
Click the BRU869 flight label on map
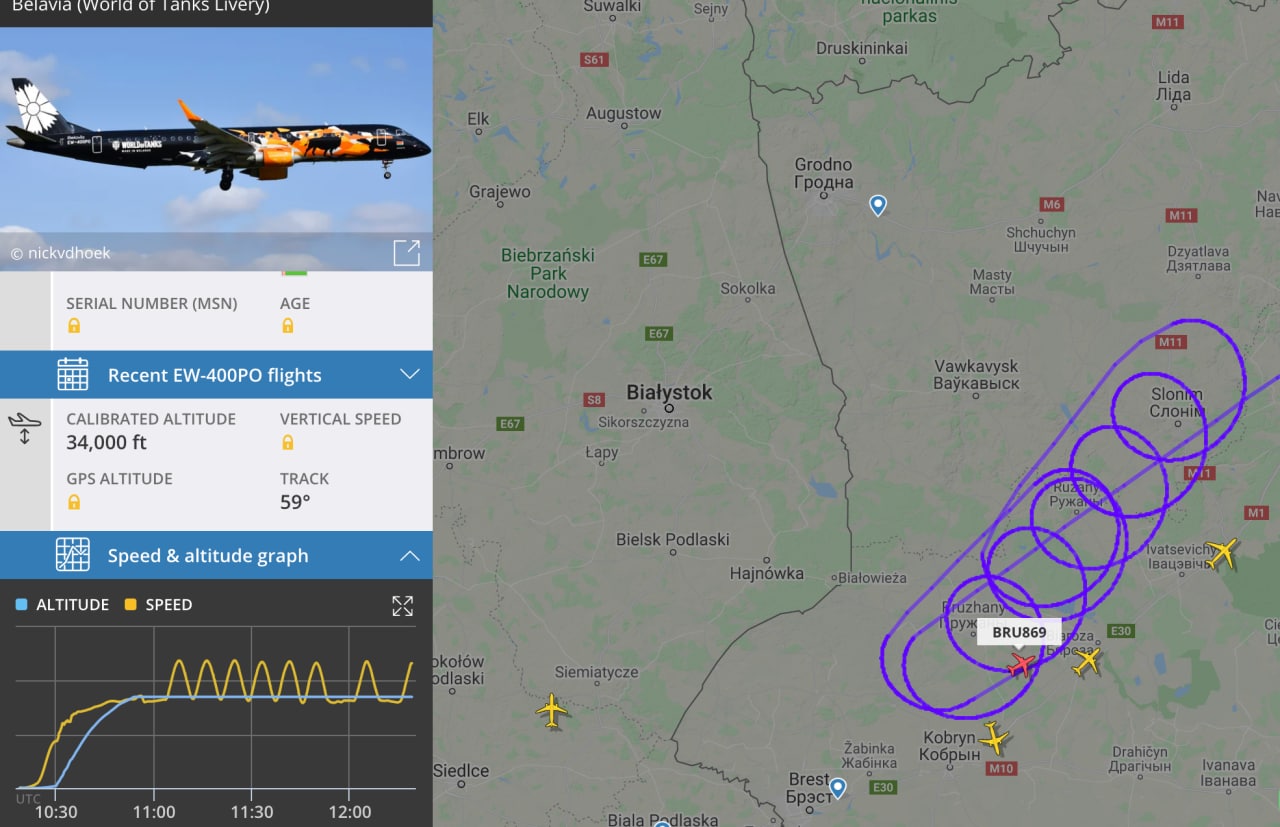click(1019, 632)
